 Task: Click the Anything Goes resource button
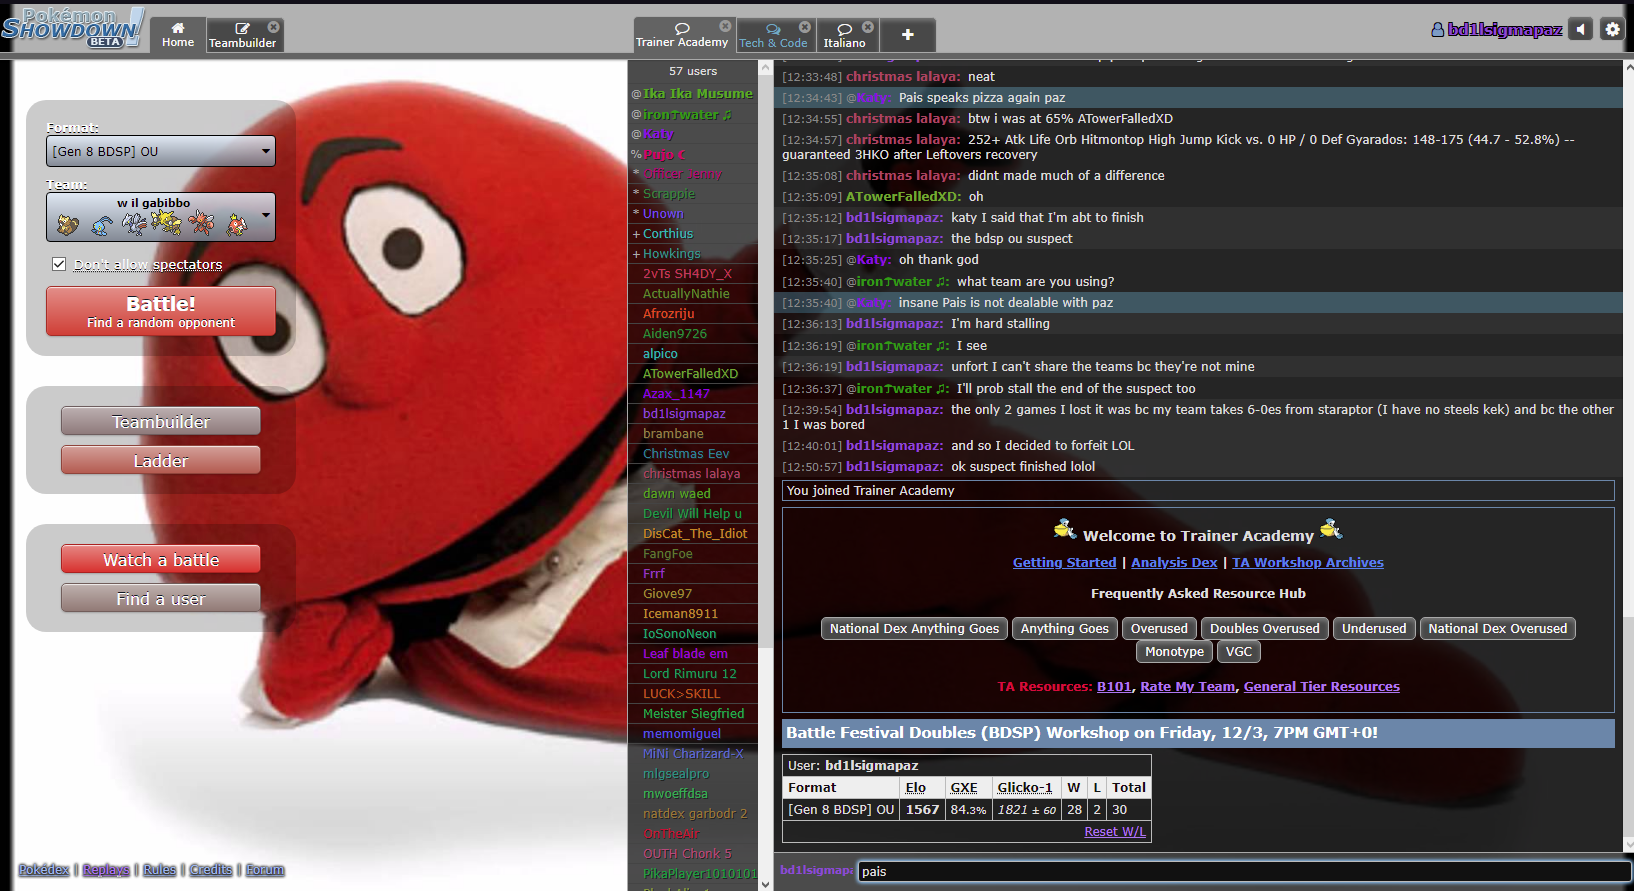pos(1065,629)
